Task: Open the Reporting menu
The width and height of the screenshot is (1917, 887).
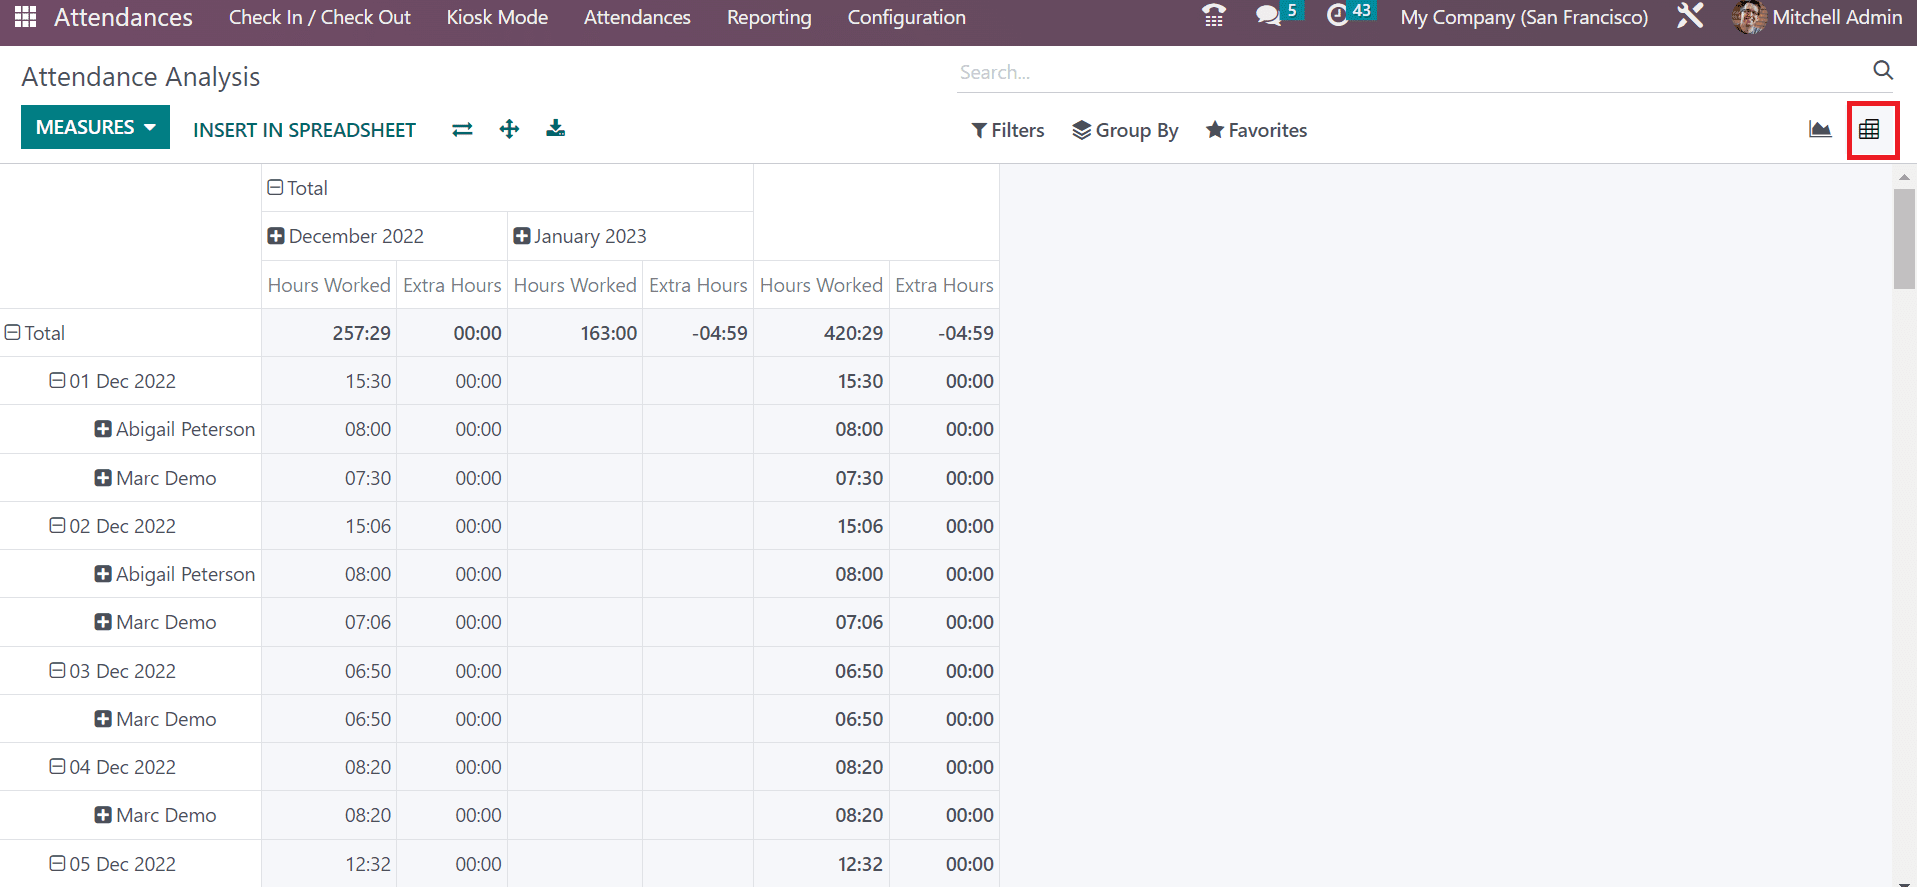Action: tap(768, 17)
